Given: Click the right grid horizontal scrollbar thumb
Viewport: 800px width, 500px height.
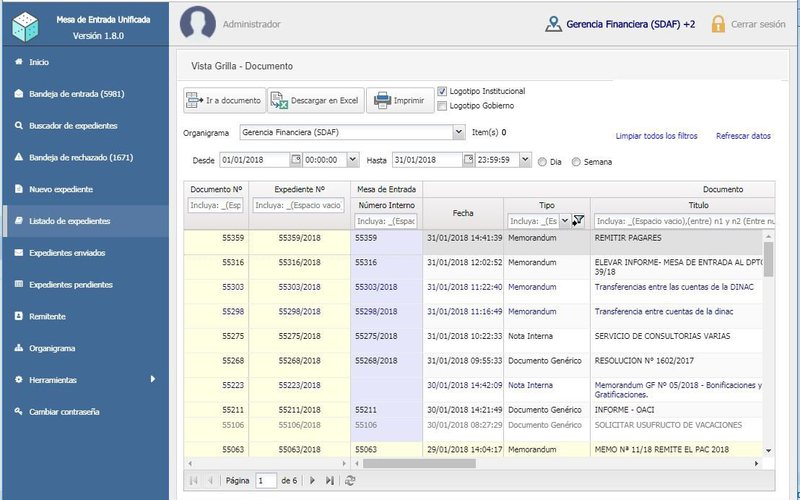Looking at the screenshot, I should (x=419, y=463).
